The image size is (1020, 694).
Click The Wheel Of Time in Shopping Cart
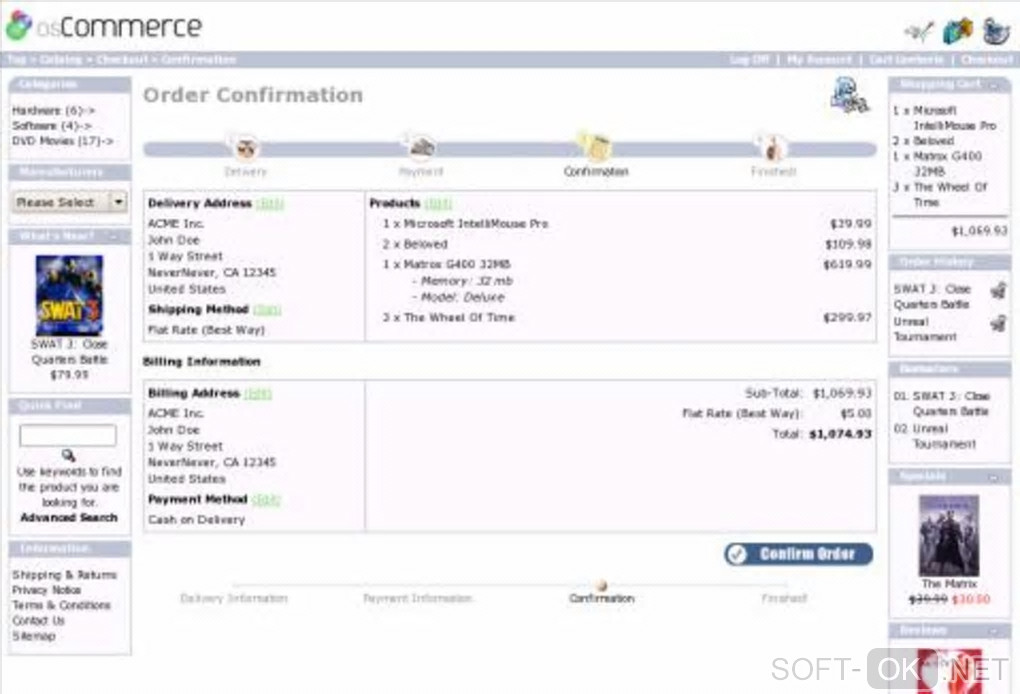[950, 194]
